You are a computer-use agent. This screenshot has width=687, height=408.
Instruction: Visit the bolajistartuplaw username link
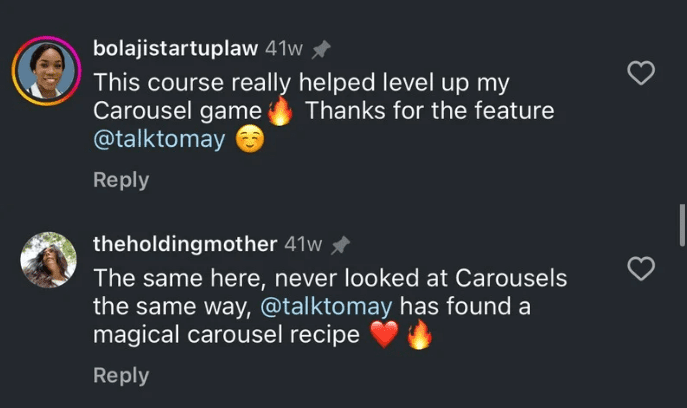click(x=175, y=49)
